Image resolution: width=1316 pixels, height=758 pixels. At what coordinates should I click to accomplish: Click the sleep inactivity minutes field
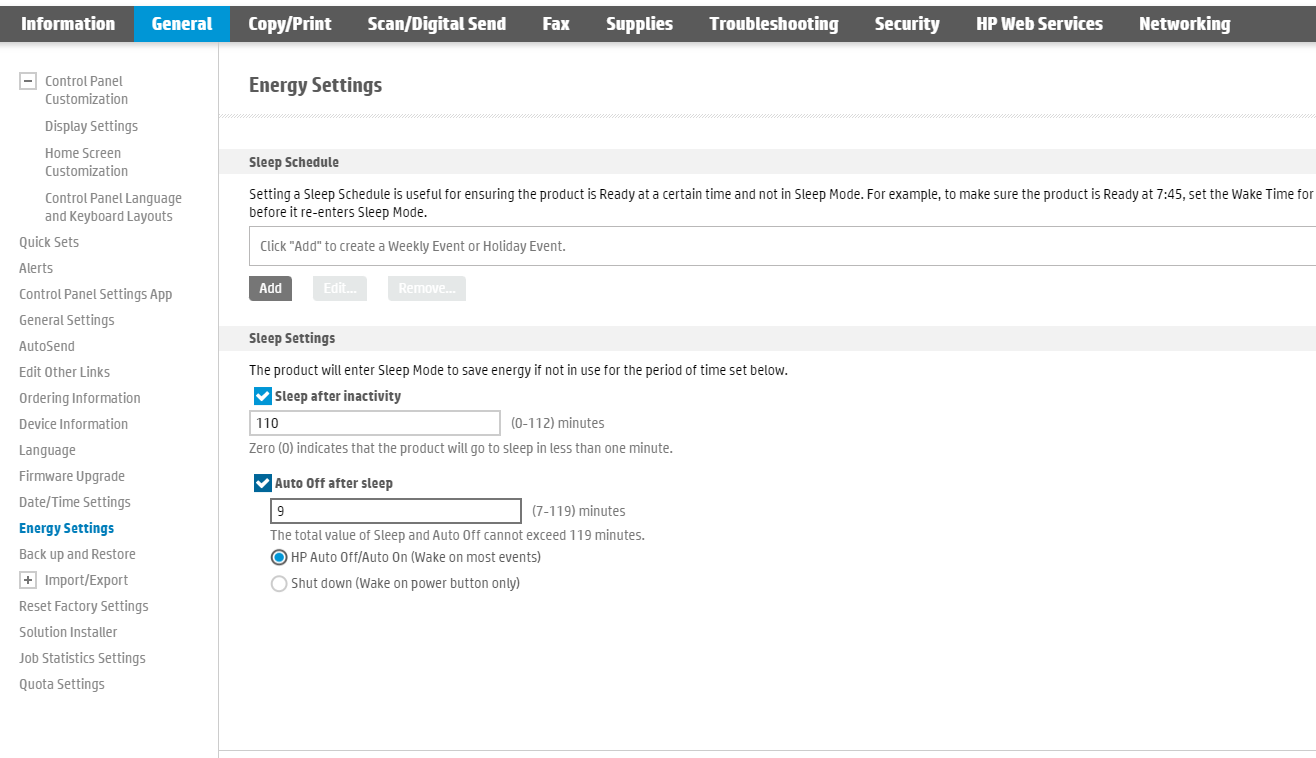[375, 423]
